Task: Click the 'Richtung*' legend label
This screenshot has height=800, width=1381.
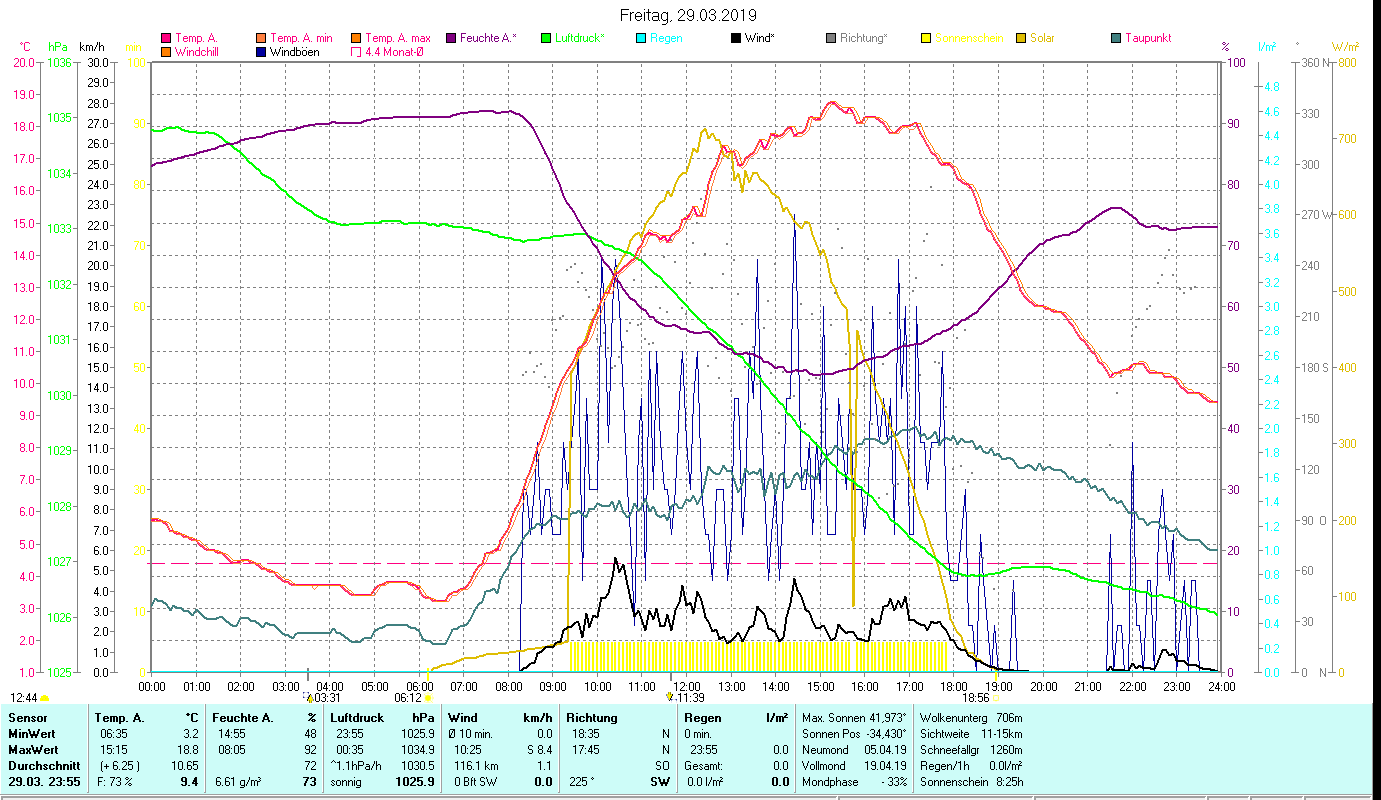Action: (x=864, y=38)
